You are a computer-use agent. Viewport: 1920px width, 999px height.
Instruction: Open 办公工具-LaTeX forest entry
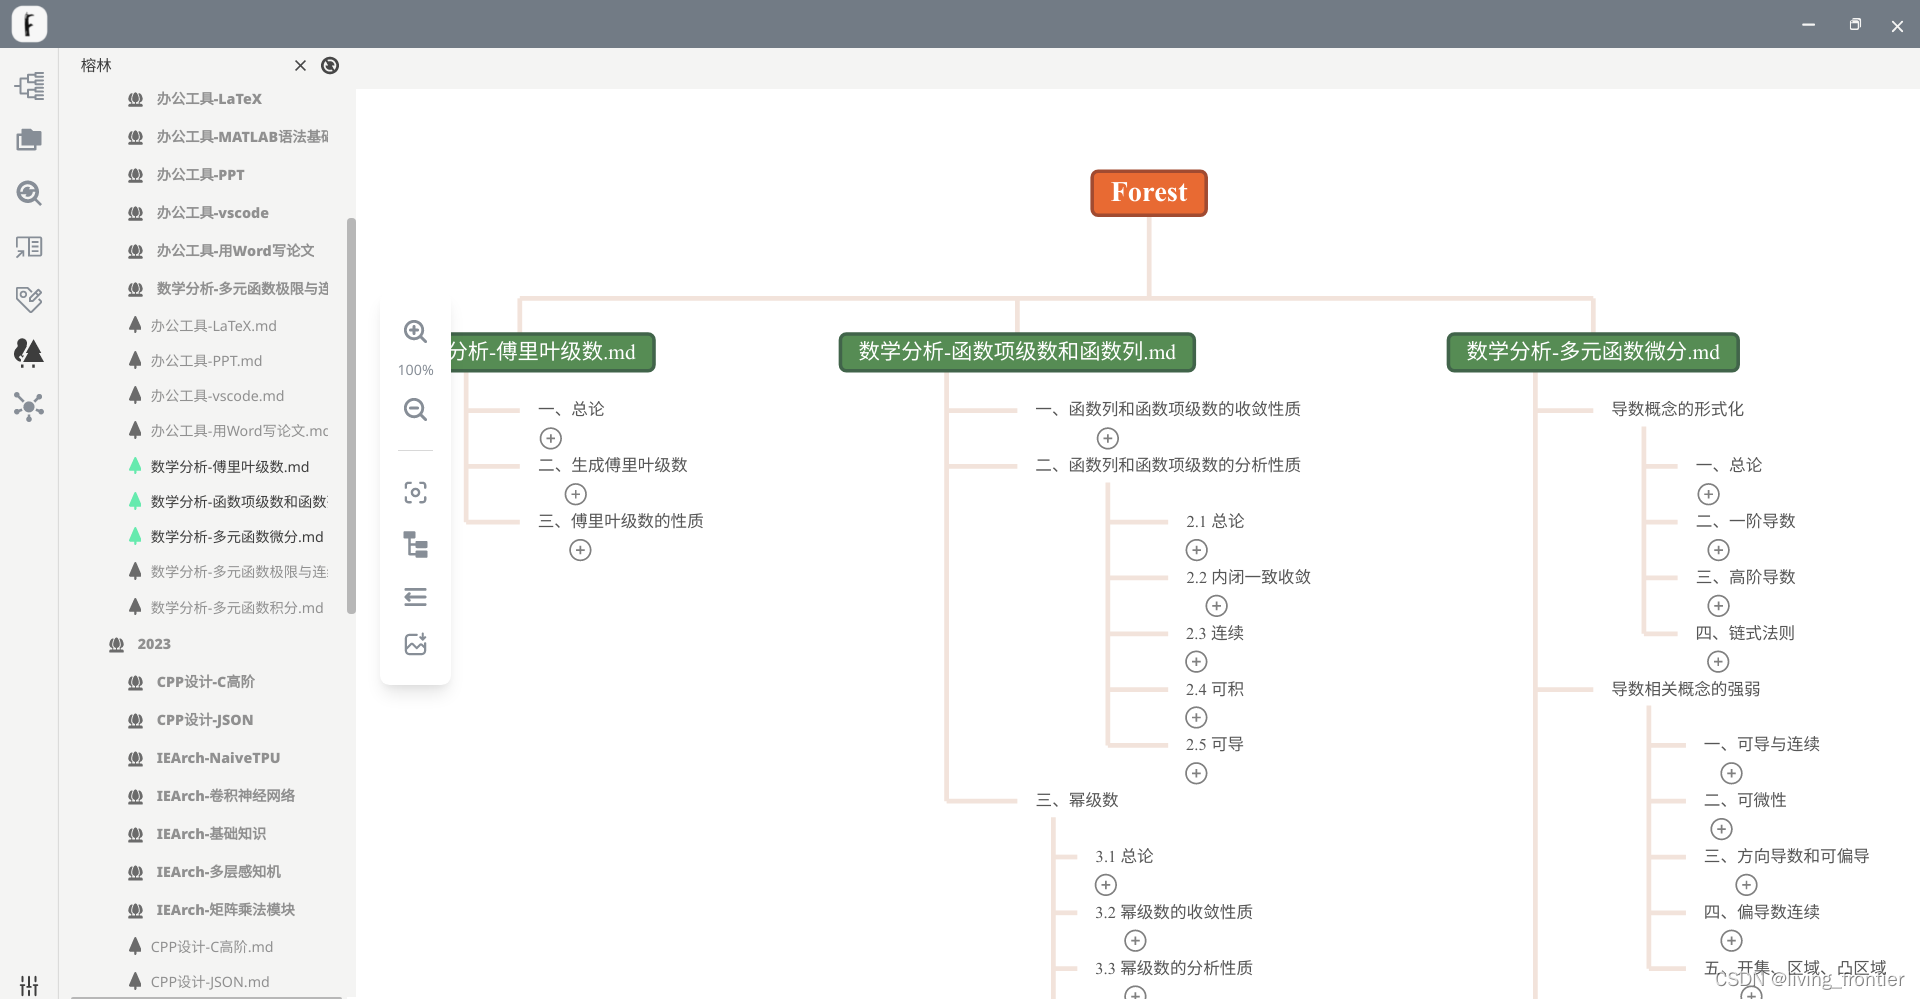click(x=209, y=99)
